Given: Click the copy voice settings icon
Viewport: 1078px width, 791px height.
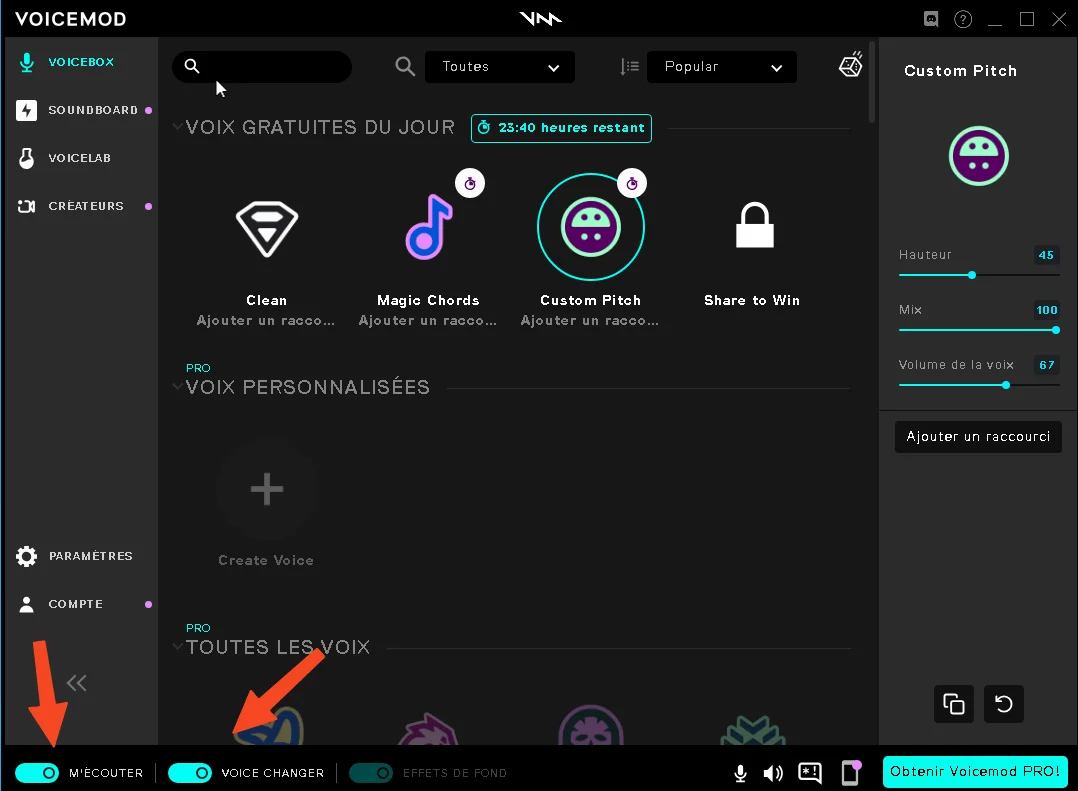Looking at the screenshot, I should click(954, 704).
